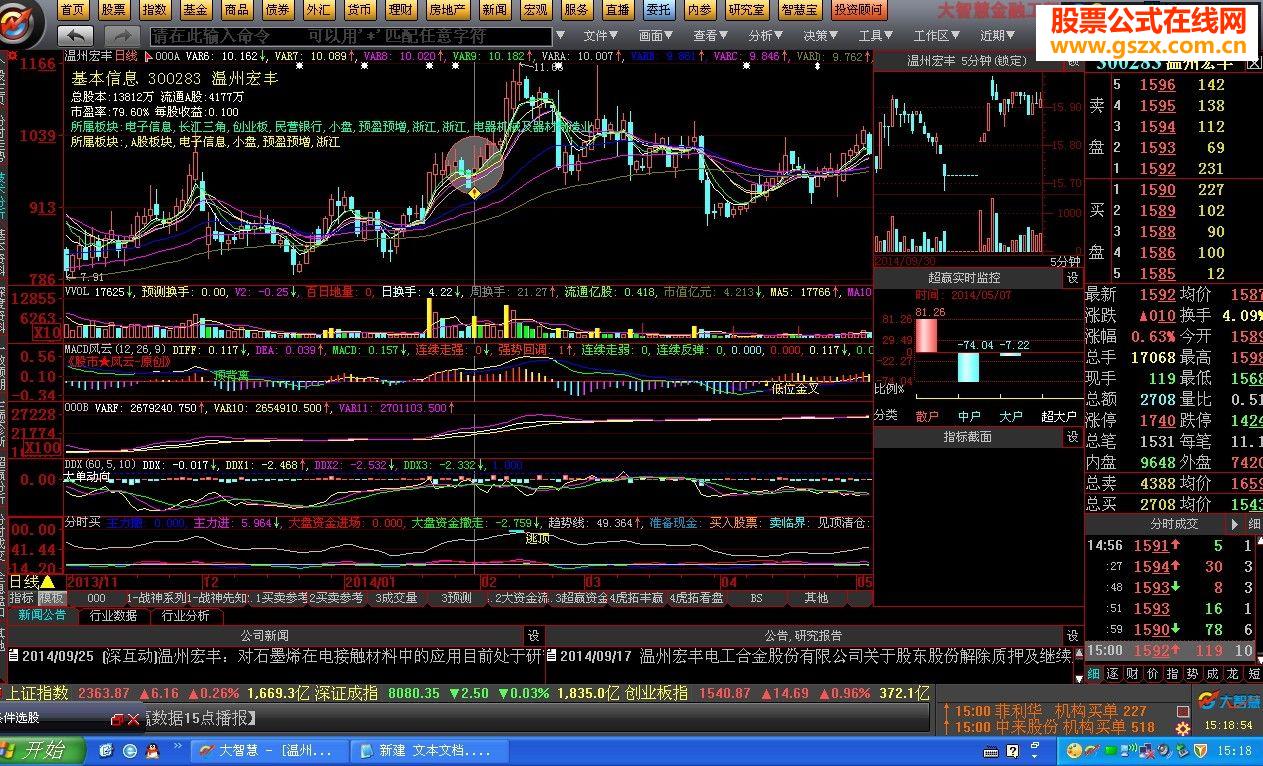Open the 2014/09/25 深互动 news headline
This screenshot has height=766, width=1263.
point(282,657)
